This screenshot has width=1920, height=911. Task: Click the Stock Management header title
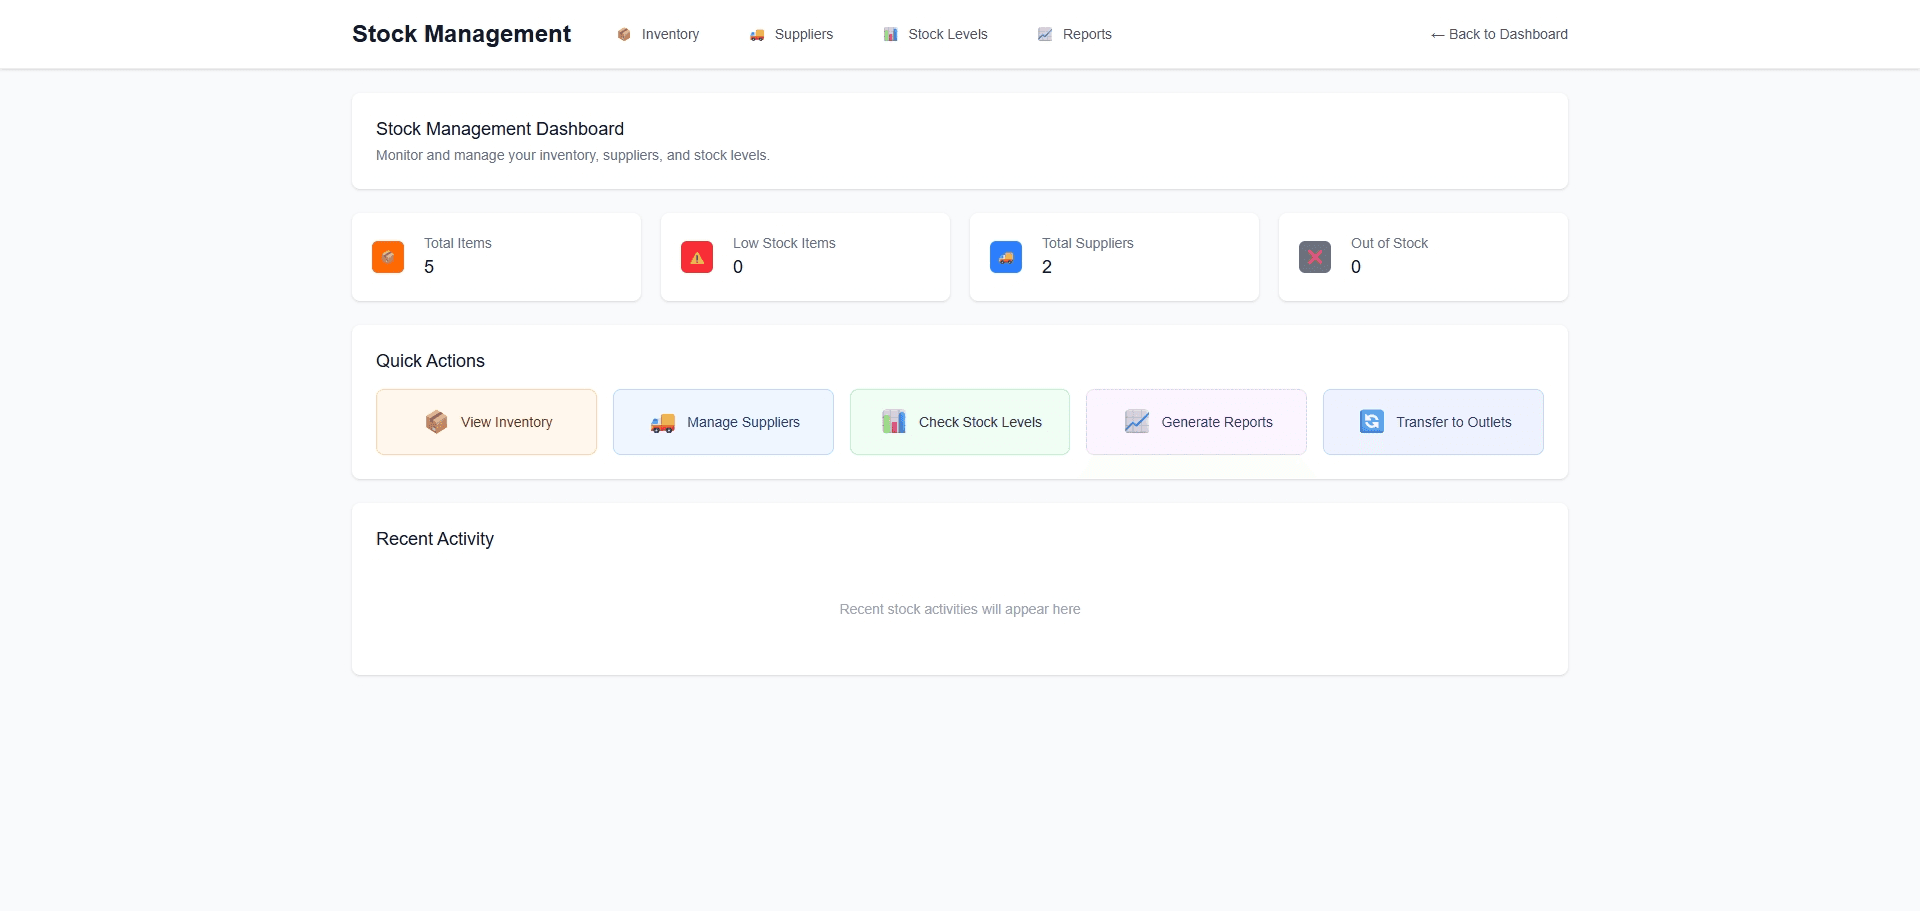tap(461, 34)
